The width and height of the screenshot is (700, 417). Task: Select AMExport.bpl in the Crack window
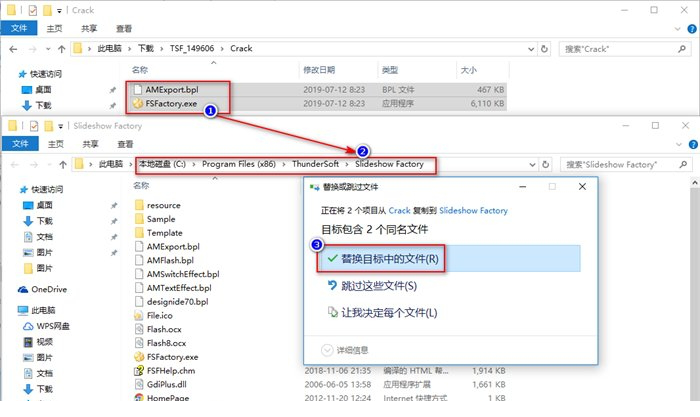[173, 87]
